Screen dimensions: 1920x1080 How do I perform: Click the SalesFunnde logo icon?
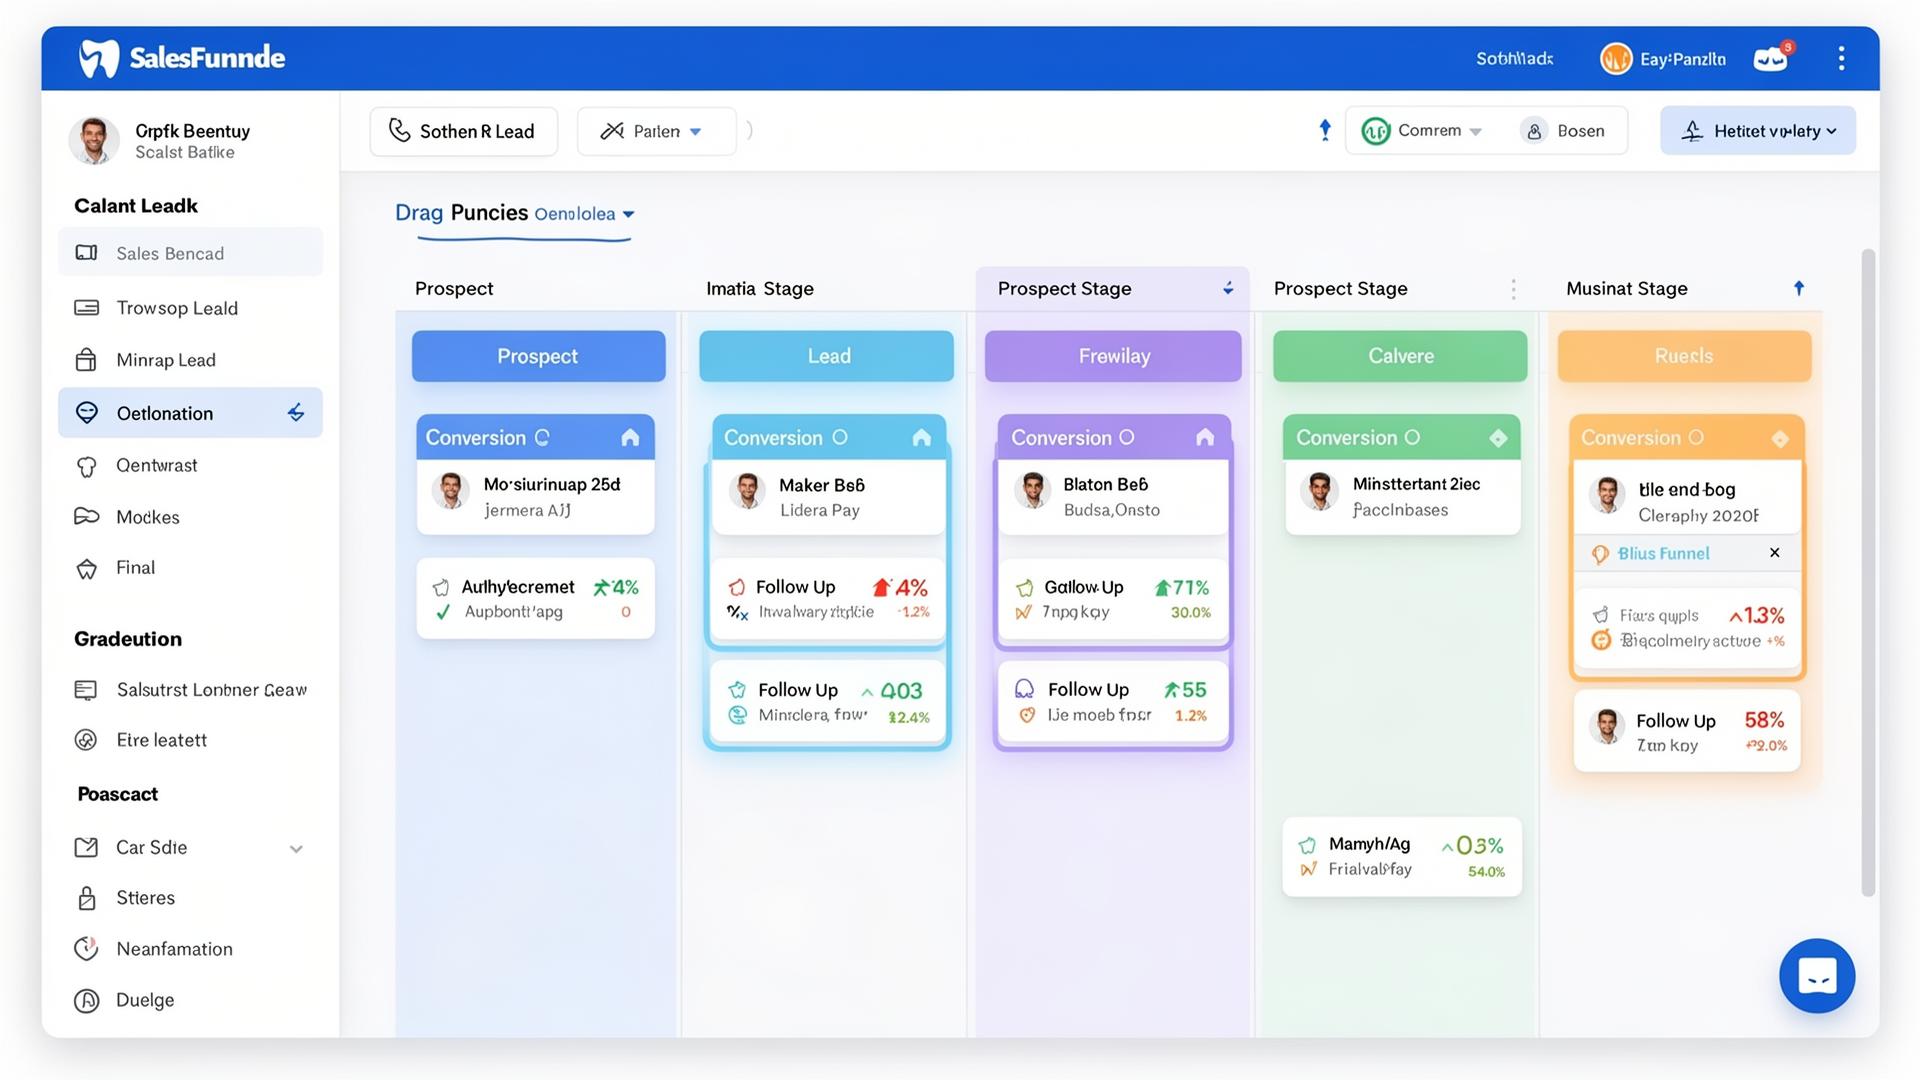(99, 58)
